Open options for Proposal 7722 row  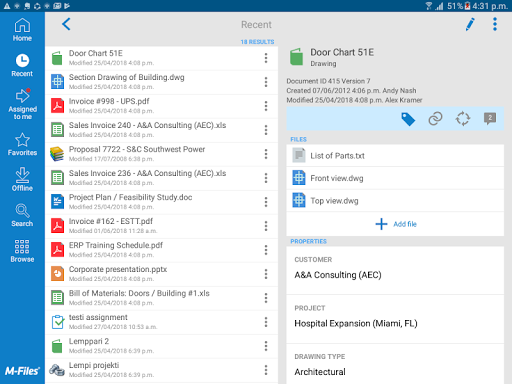(x=266, y=154)
